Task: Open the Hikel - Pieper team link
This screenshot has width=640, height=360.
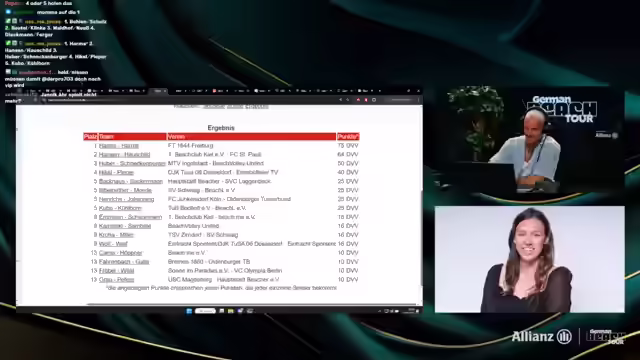Action: [116, 173]
